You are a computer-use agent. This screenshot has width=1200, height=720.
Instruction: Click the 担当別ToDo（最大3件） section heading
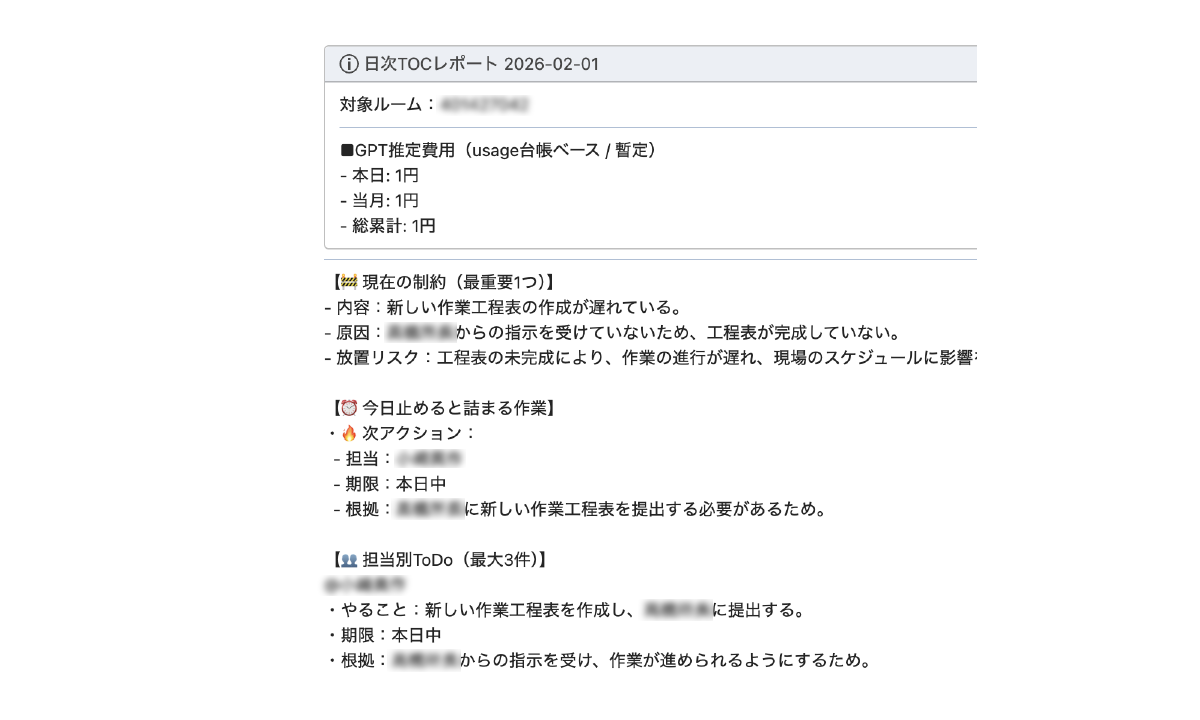(x=440, y=559)
